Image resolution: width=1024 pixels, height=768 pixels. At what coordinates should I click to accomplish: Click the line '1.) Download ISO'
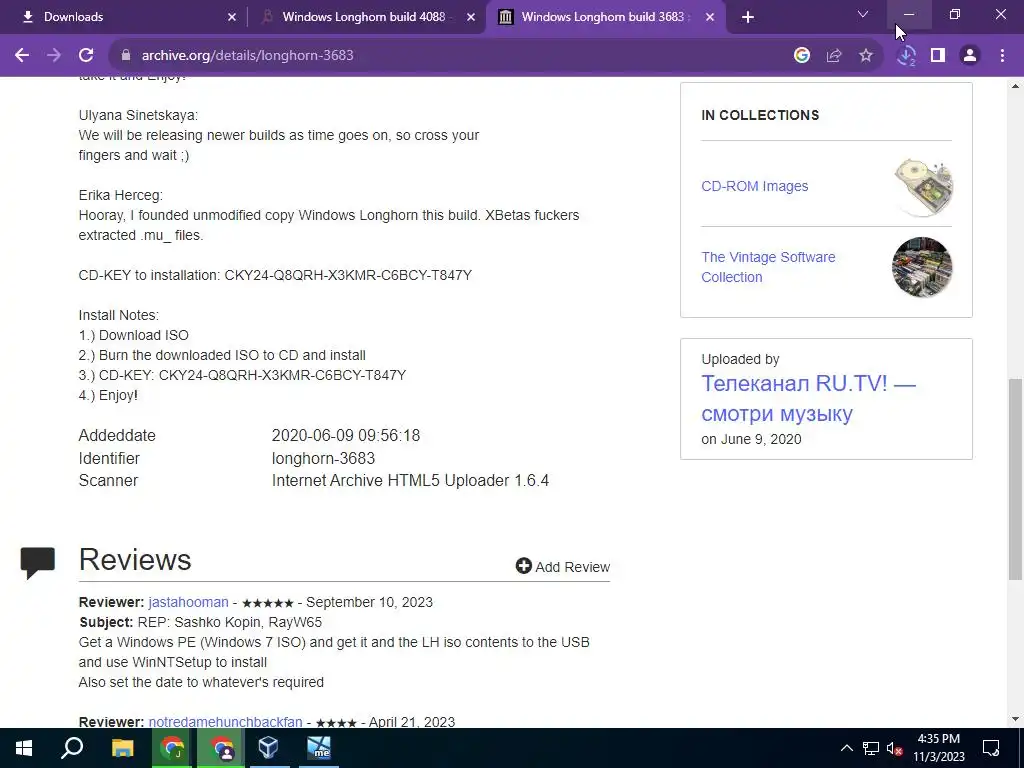[133, 335]
